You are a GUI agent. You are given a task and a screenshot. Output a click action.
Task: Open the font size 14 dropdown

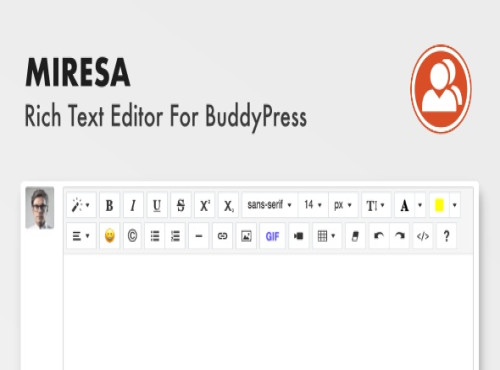(x=313, y=205)
